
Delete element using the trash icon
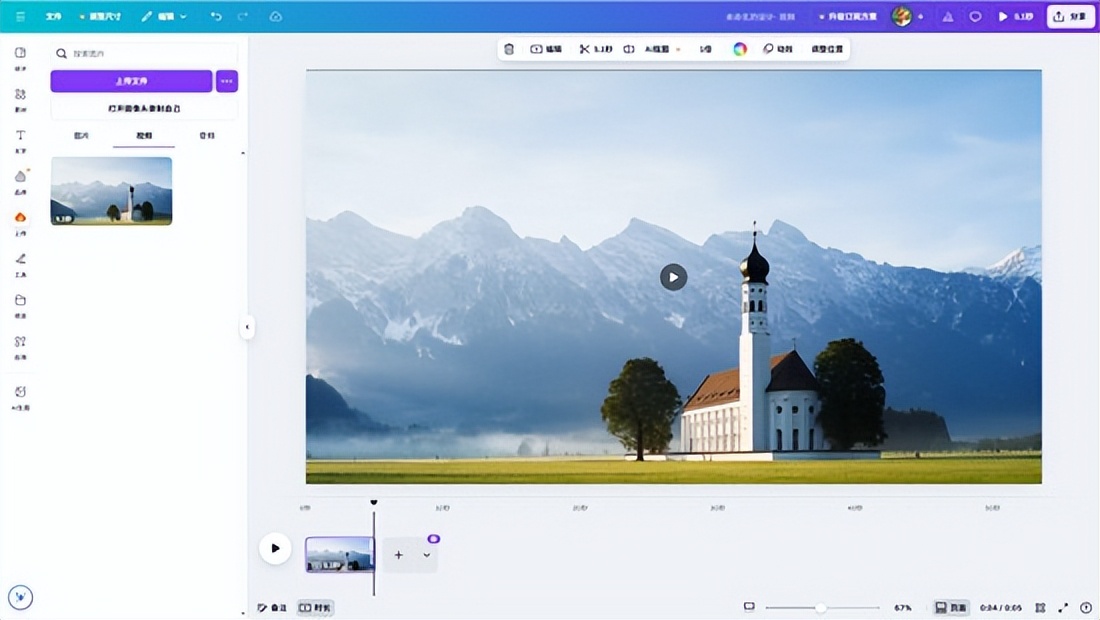(509, 49)
